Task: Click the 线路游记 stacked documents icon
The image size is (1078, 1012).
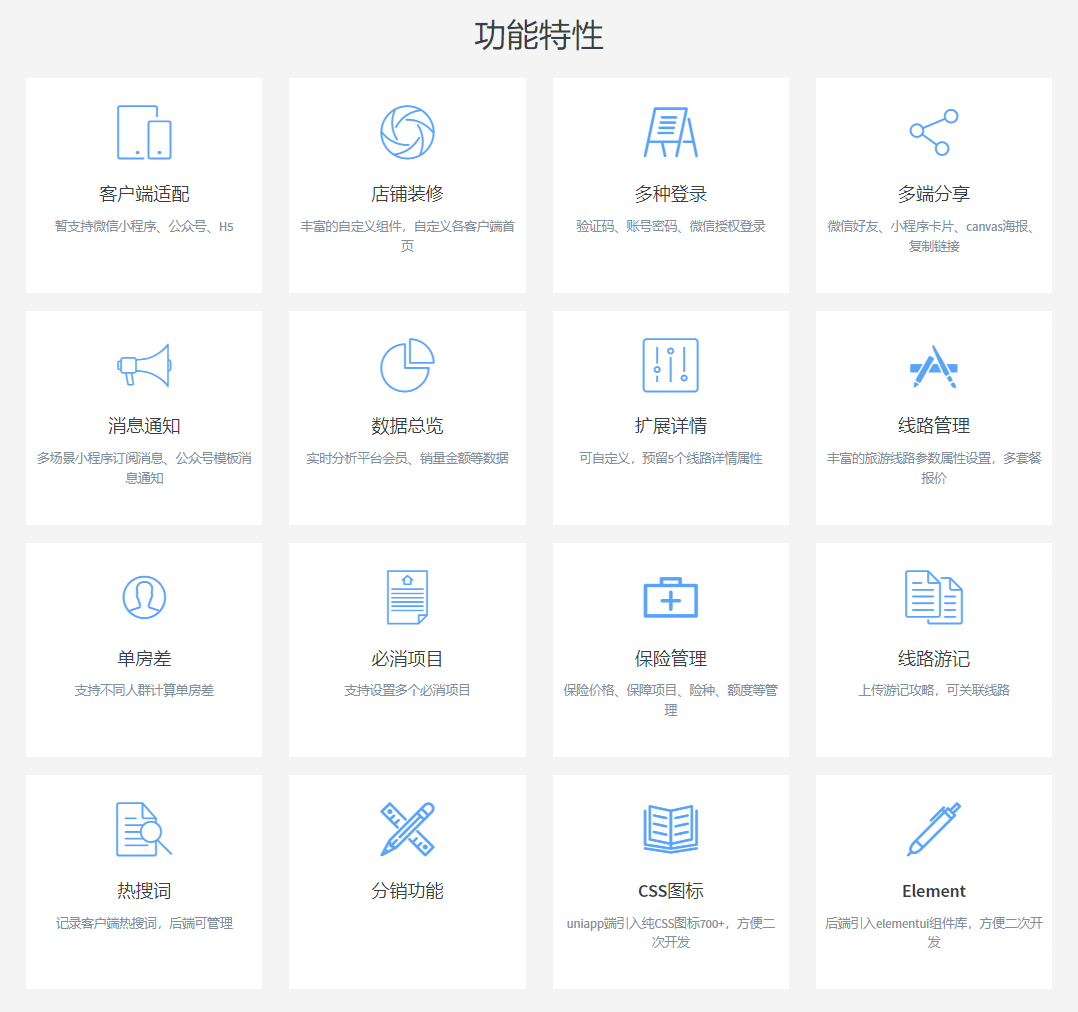Action: coord(934,597)
